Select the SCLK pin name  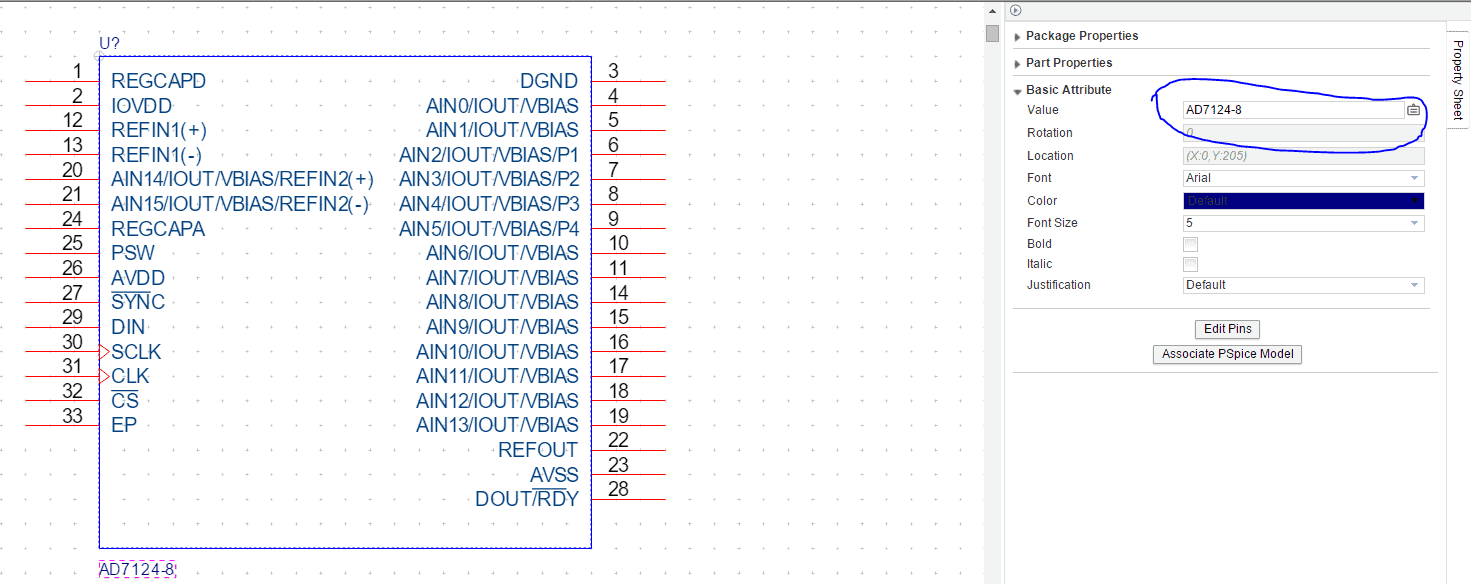pyautogui.click(x=136, y=352)
